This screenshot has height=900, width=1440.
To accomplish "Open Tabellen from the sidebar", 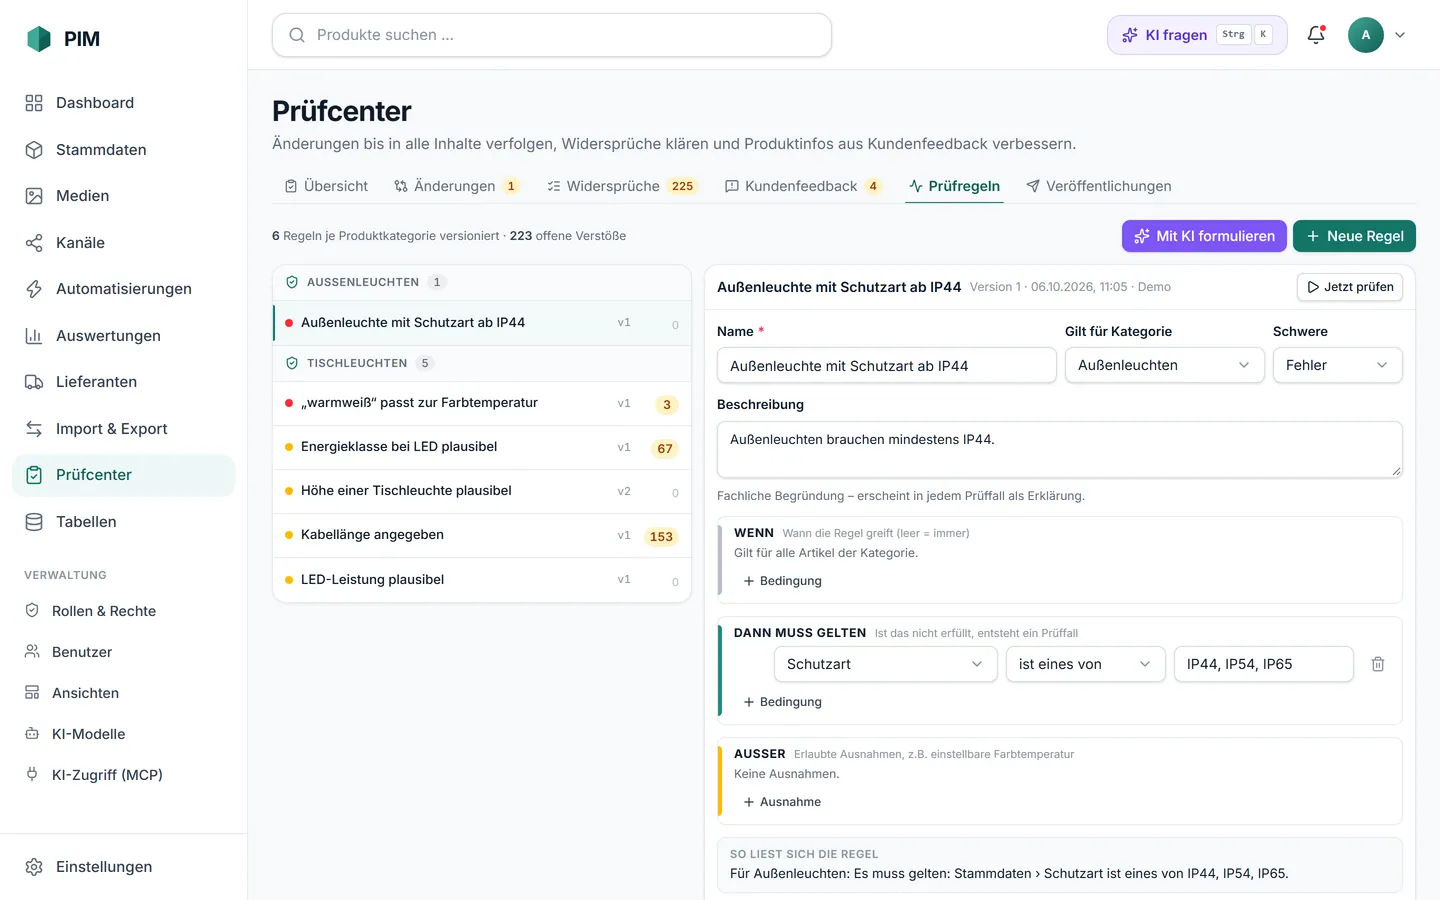I will pos(124,522).
